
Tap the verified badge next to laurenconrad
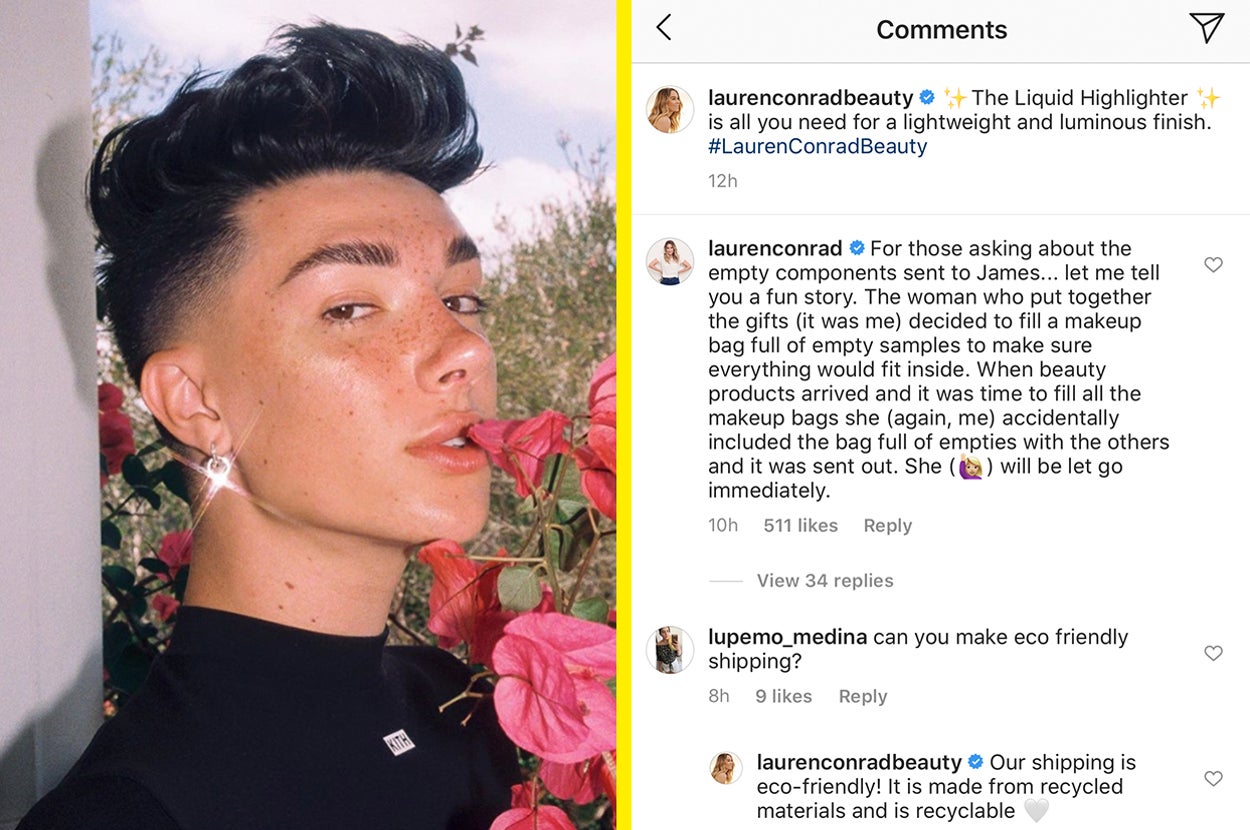tap(857, 249)
